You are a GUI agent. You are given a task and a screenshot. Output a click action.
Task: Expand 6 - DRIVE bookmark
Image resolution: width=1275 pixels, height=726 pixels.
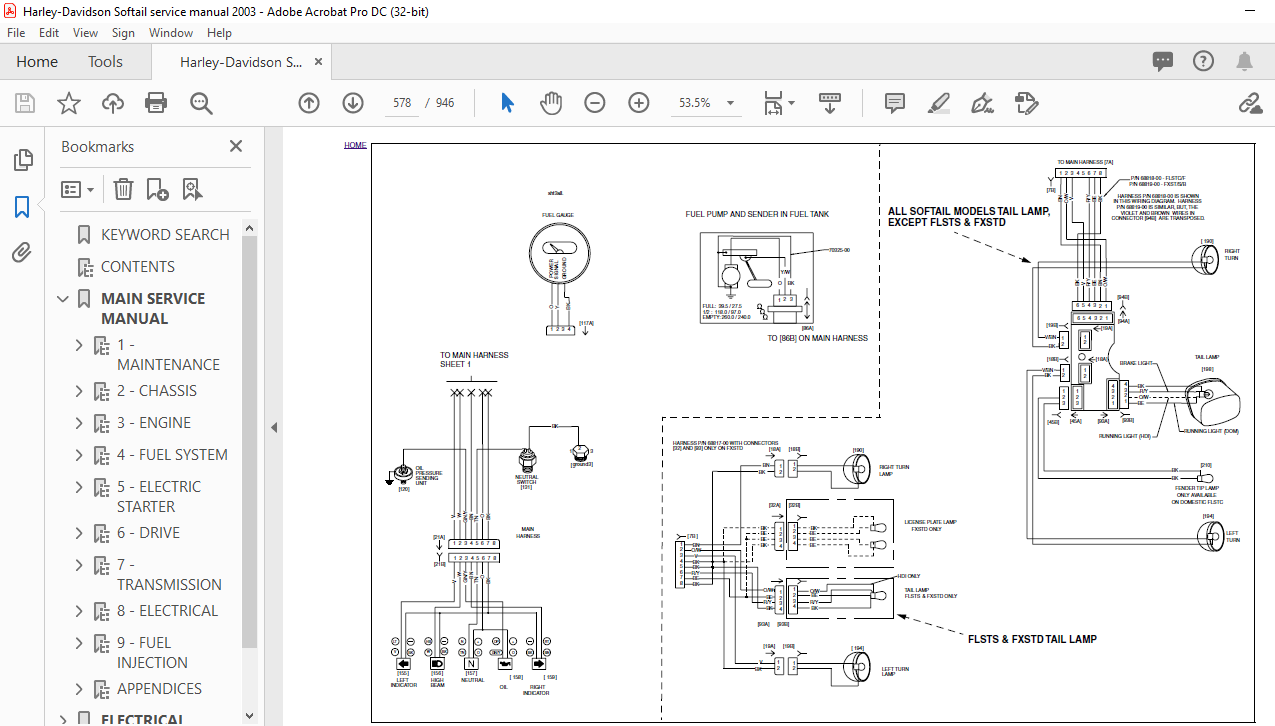coord(79,533)
